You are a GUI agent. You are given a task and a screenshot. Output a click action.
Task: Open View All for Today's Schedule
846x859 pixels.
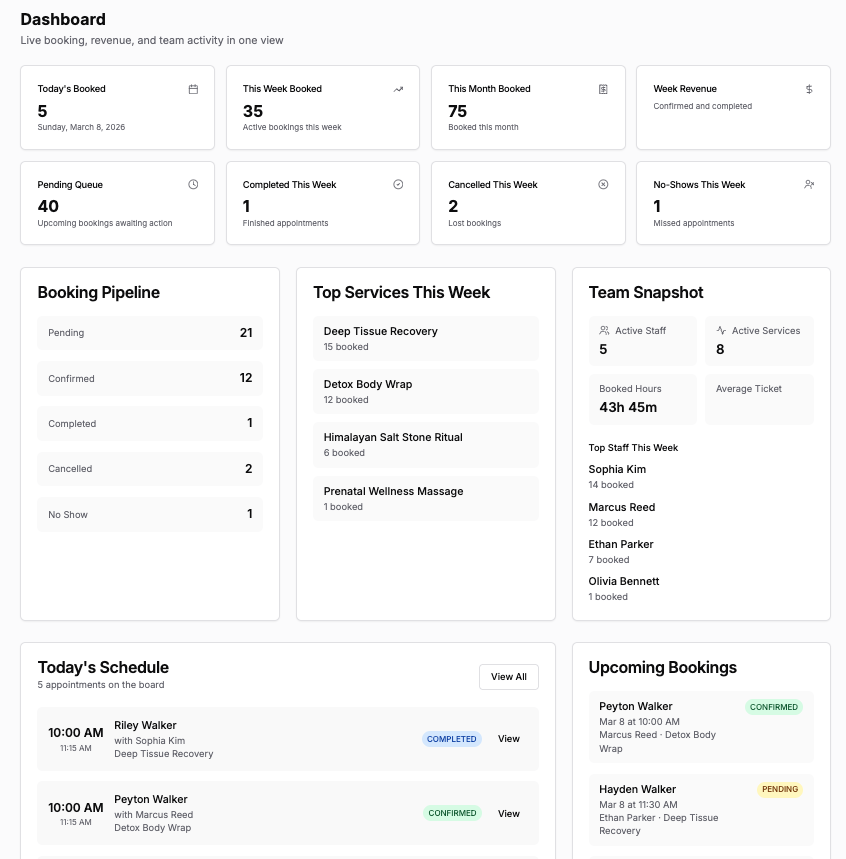[x=508, y=677]
